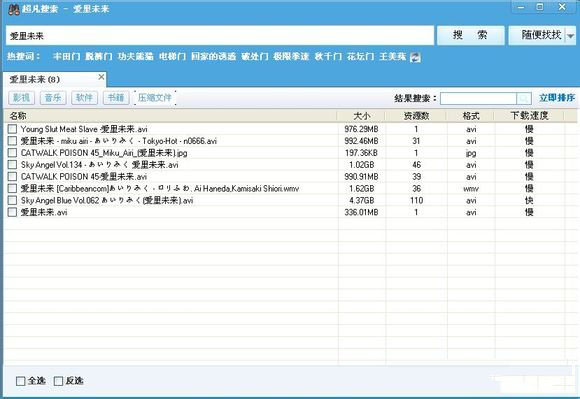This screenshot has width=580, height=399.
Task: Click the 搜索 search button
Action: point(470,35)
